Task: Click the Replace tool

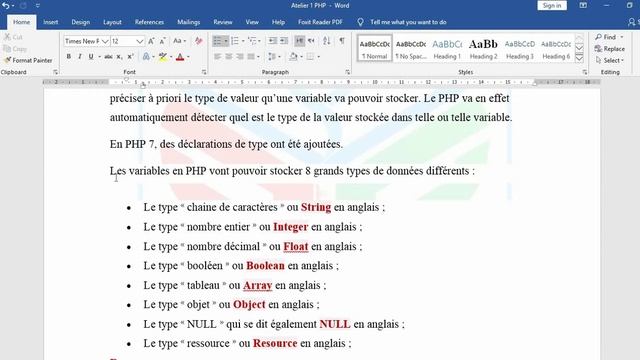Action: (610, 49)
